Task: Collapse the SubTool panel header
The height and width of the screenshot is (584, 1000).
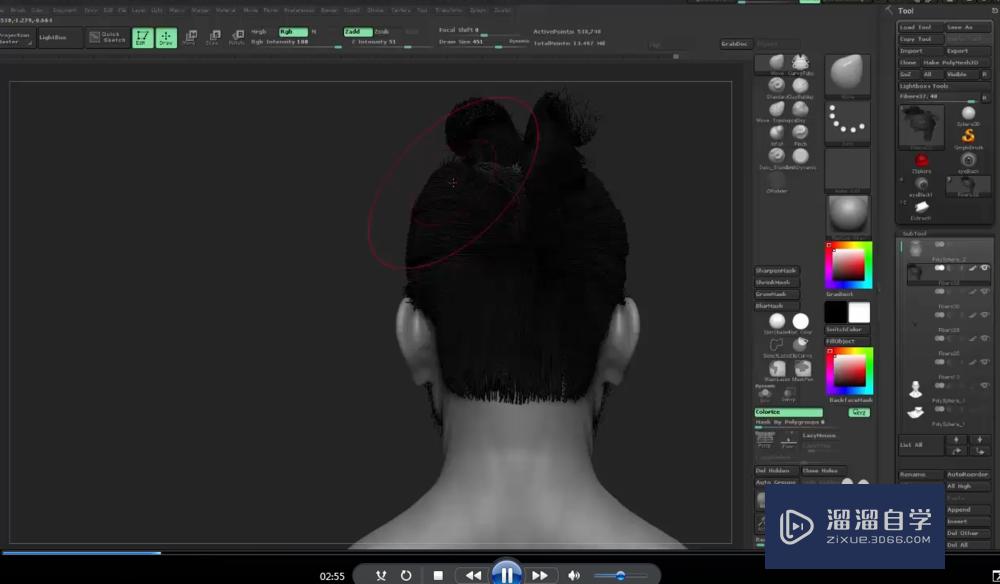Action: pyautogui.click(x=915, y=233)
